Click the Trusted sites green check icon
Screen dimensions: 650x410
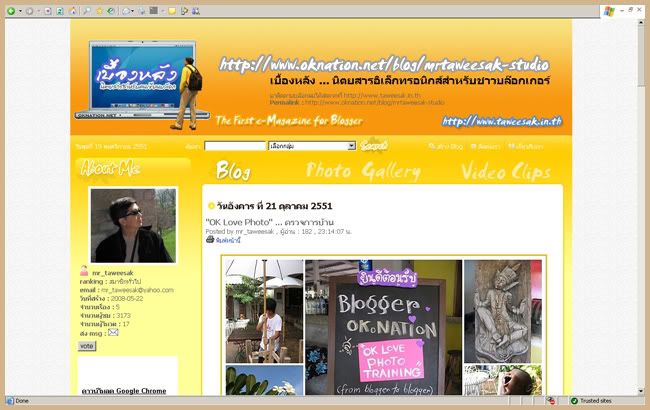(574, 401)
